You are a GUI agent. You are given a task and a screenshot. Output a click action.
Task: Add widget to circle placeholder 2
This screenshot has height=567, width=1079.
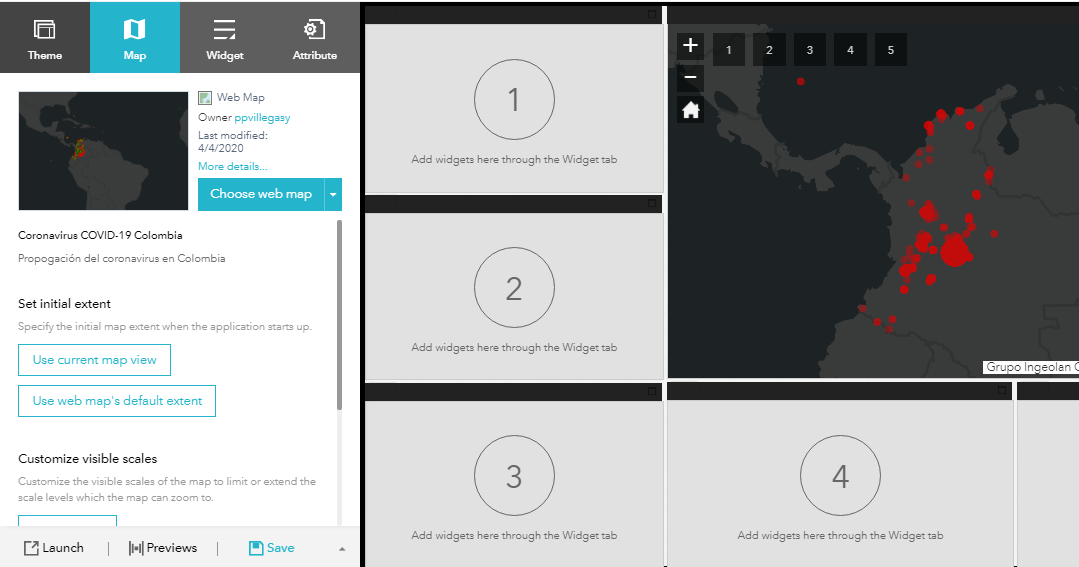[x=514, y=288]
